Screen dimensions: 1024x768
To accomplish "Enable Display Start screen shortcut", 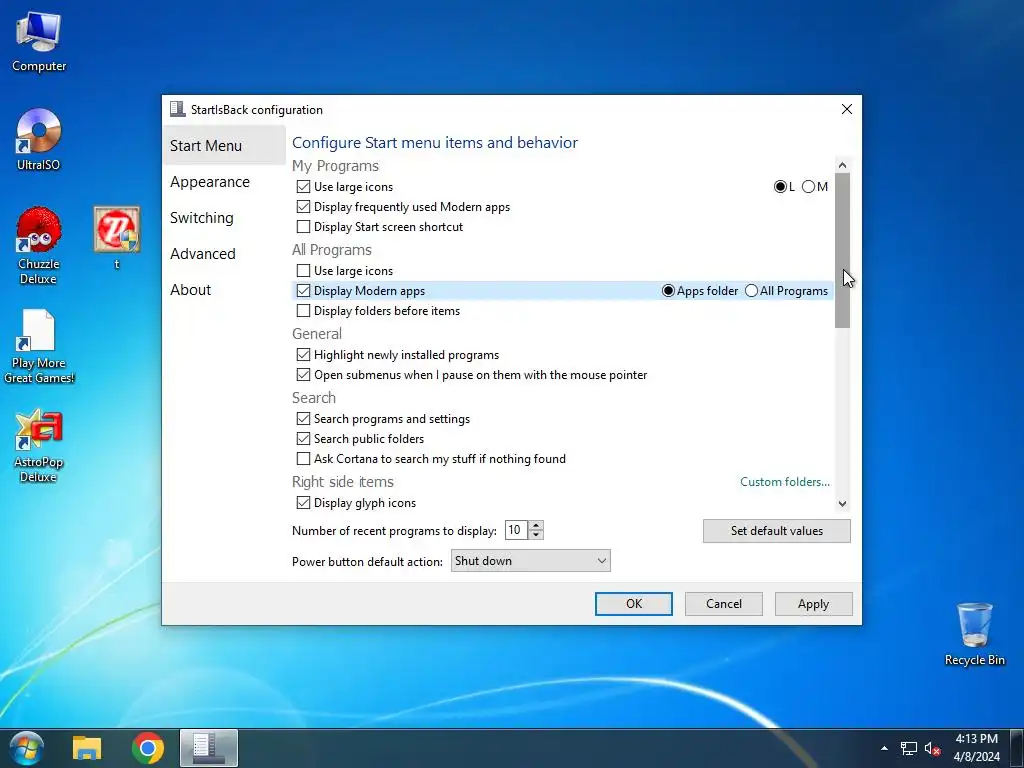I will click(x=303, y=227).
